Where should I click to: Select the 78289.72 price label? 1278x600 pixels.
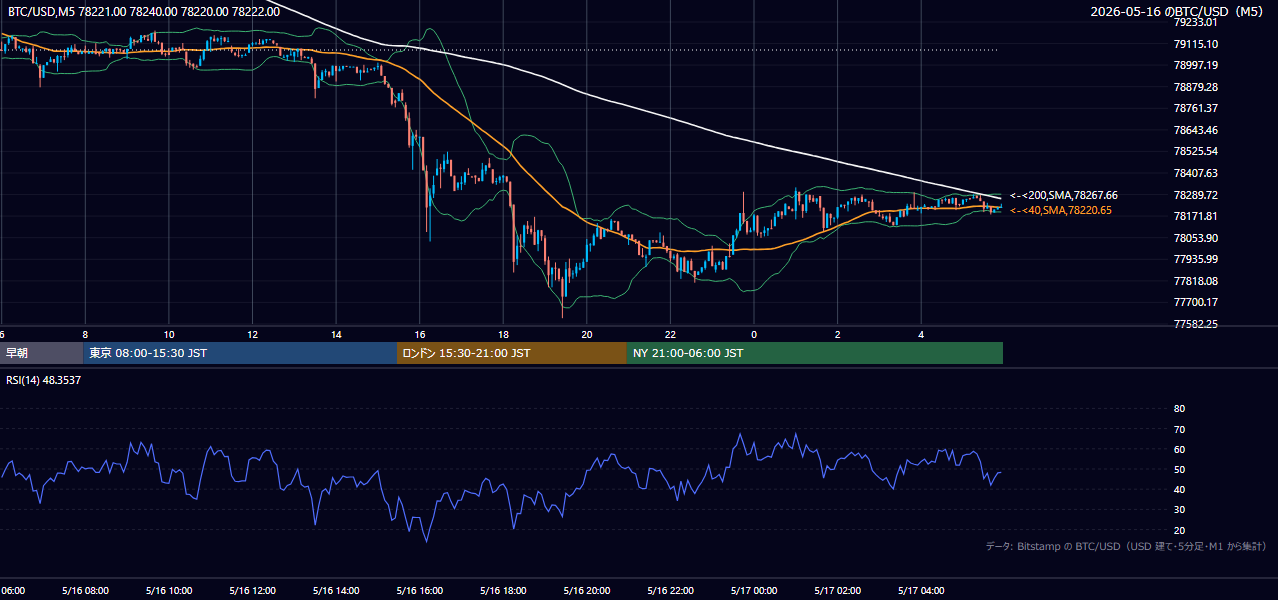click(1195, 195)
